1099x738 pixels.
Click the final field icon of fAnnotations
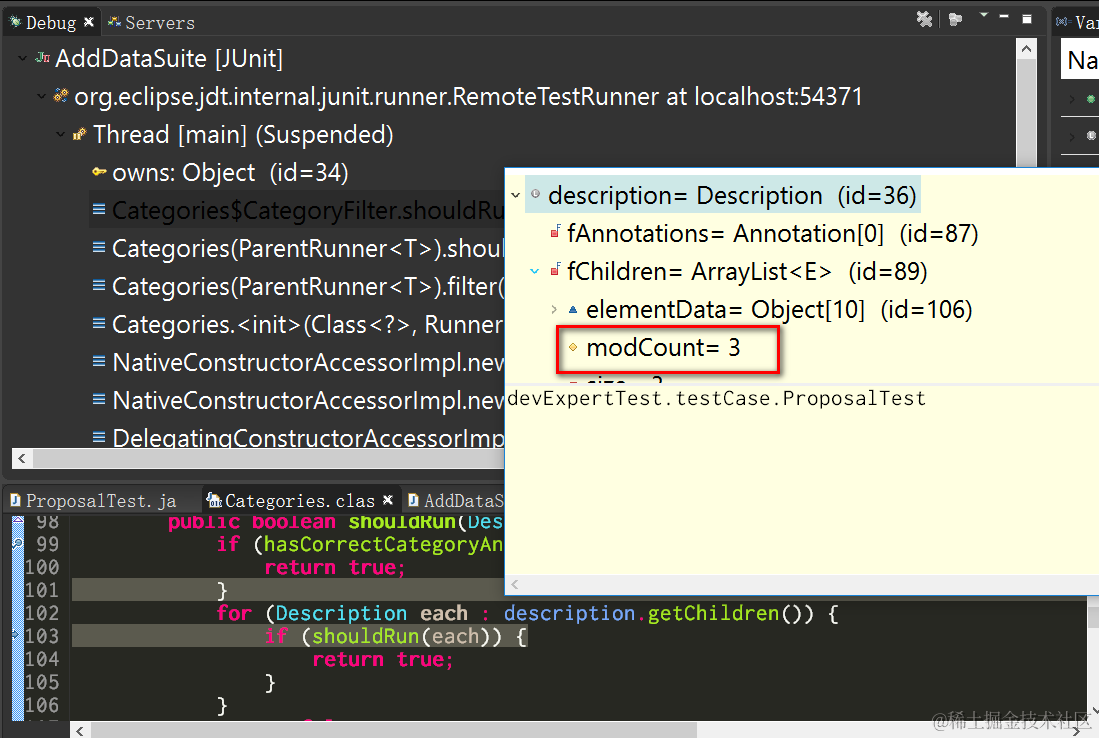tap(555, 232)
